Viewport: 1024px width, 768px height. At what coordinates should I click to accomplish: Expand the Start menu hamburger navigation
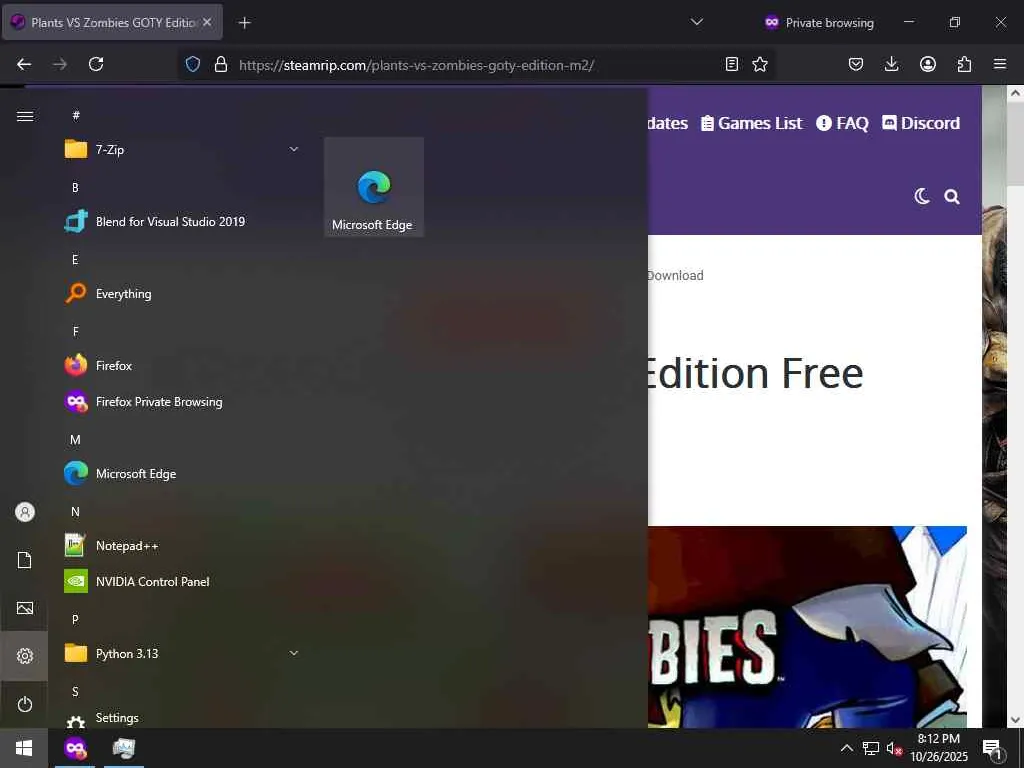click(25, 116)
